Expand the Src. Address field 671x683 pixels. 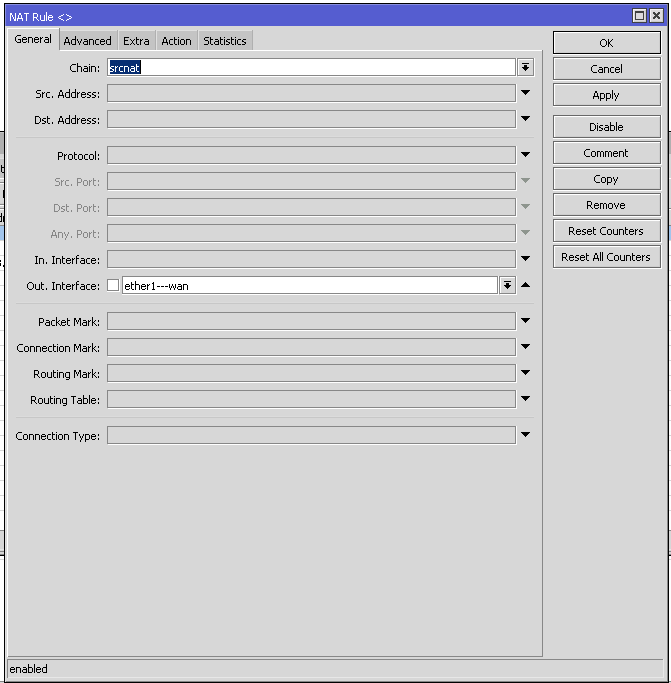(525, 94)
